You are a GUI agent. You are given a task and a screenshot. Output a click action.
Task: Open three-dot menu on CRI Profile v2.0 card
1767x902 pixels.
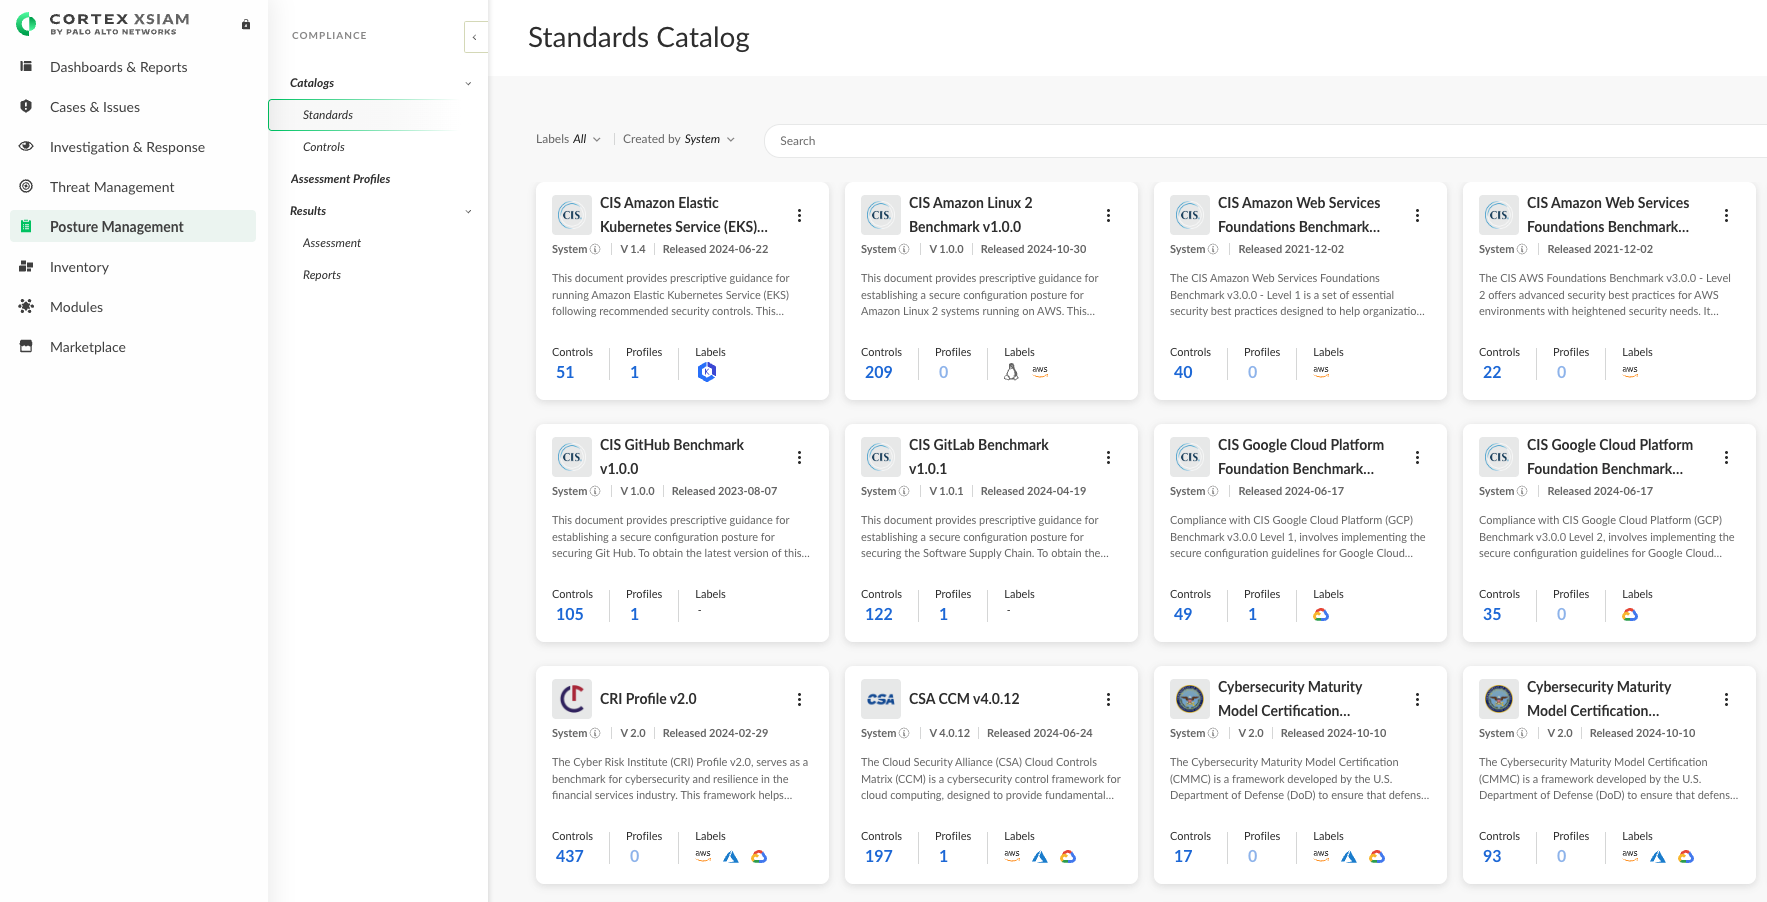pos(799,699)
